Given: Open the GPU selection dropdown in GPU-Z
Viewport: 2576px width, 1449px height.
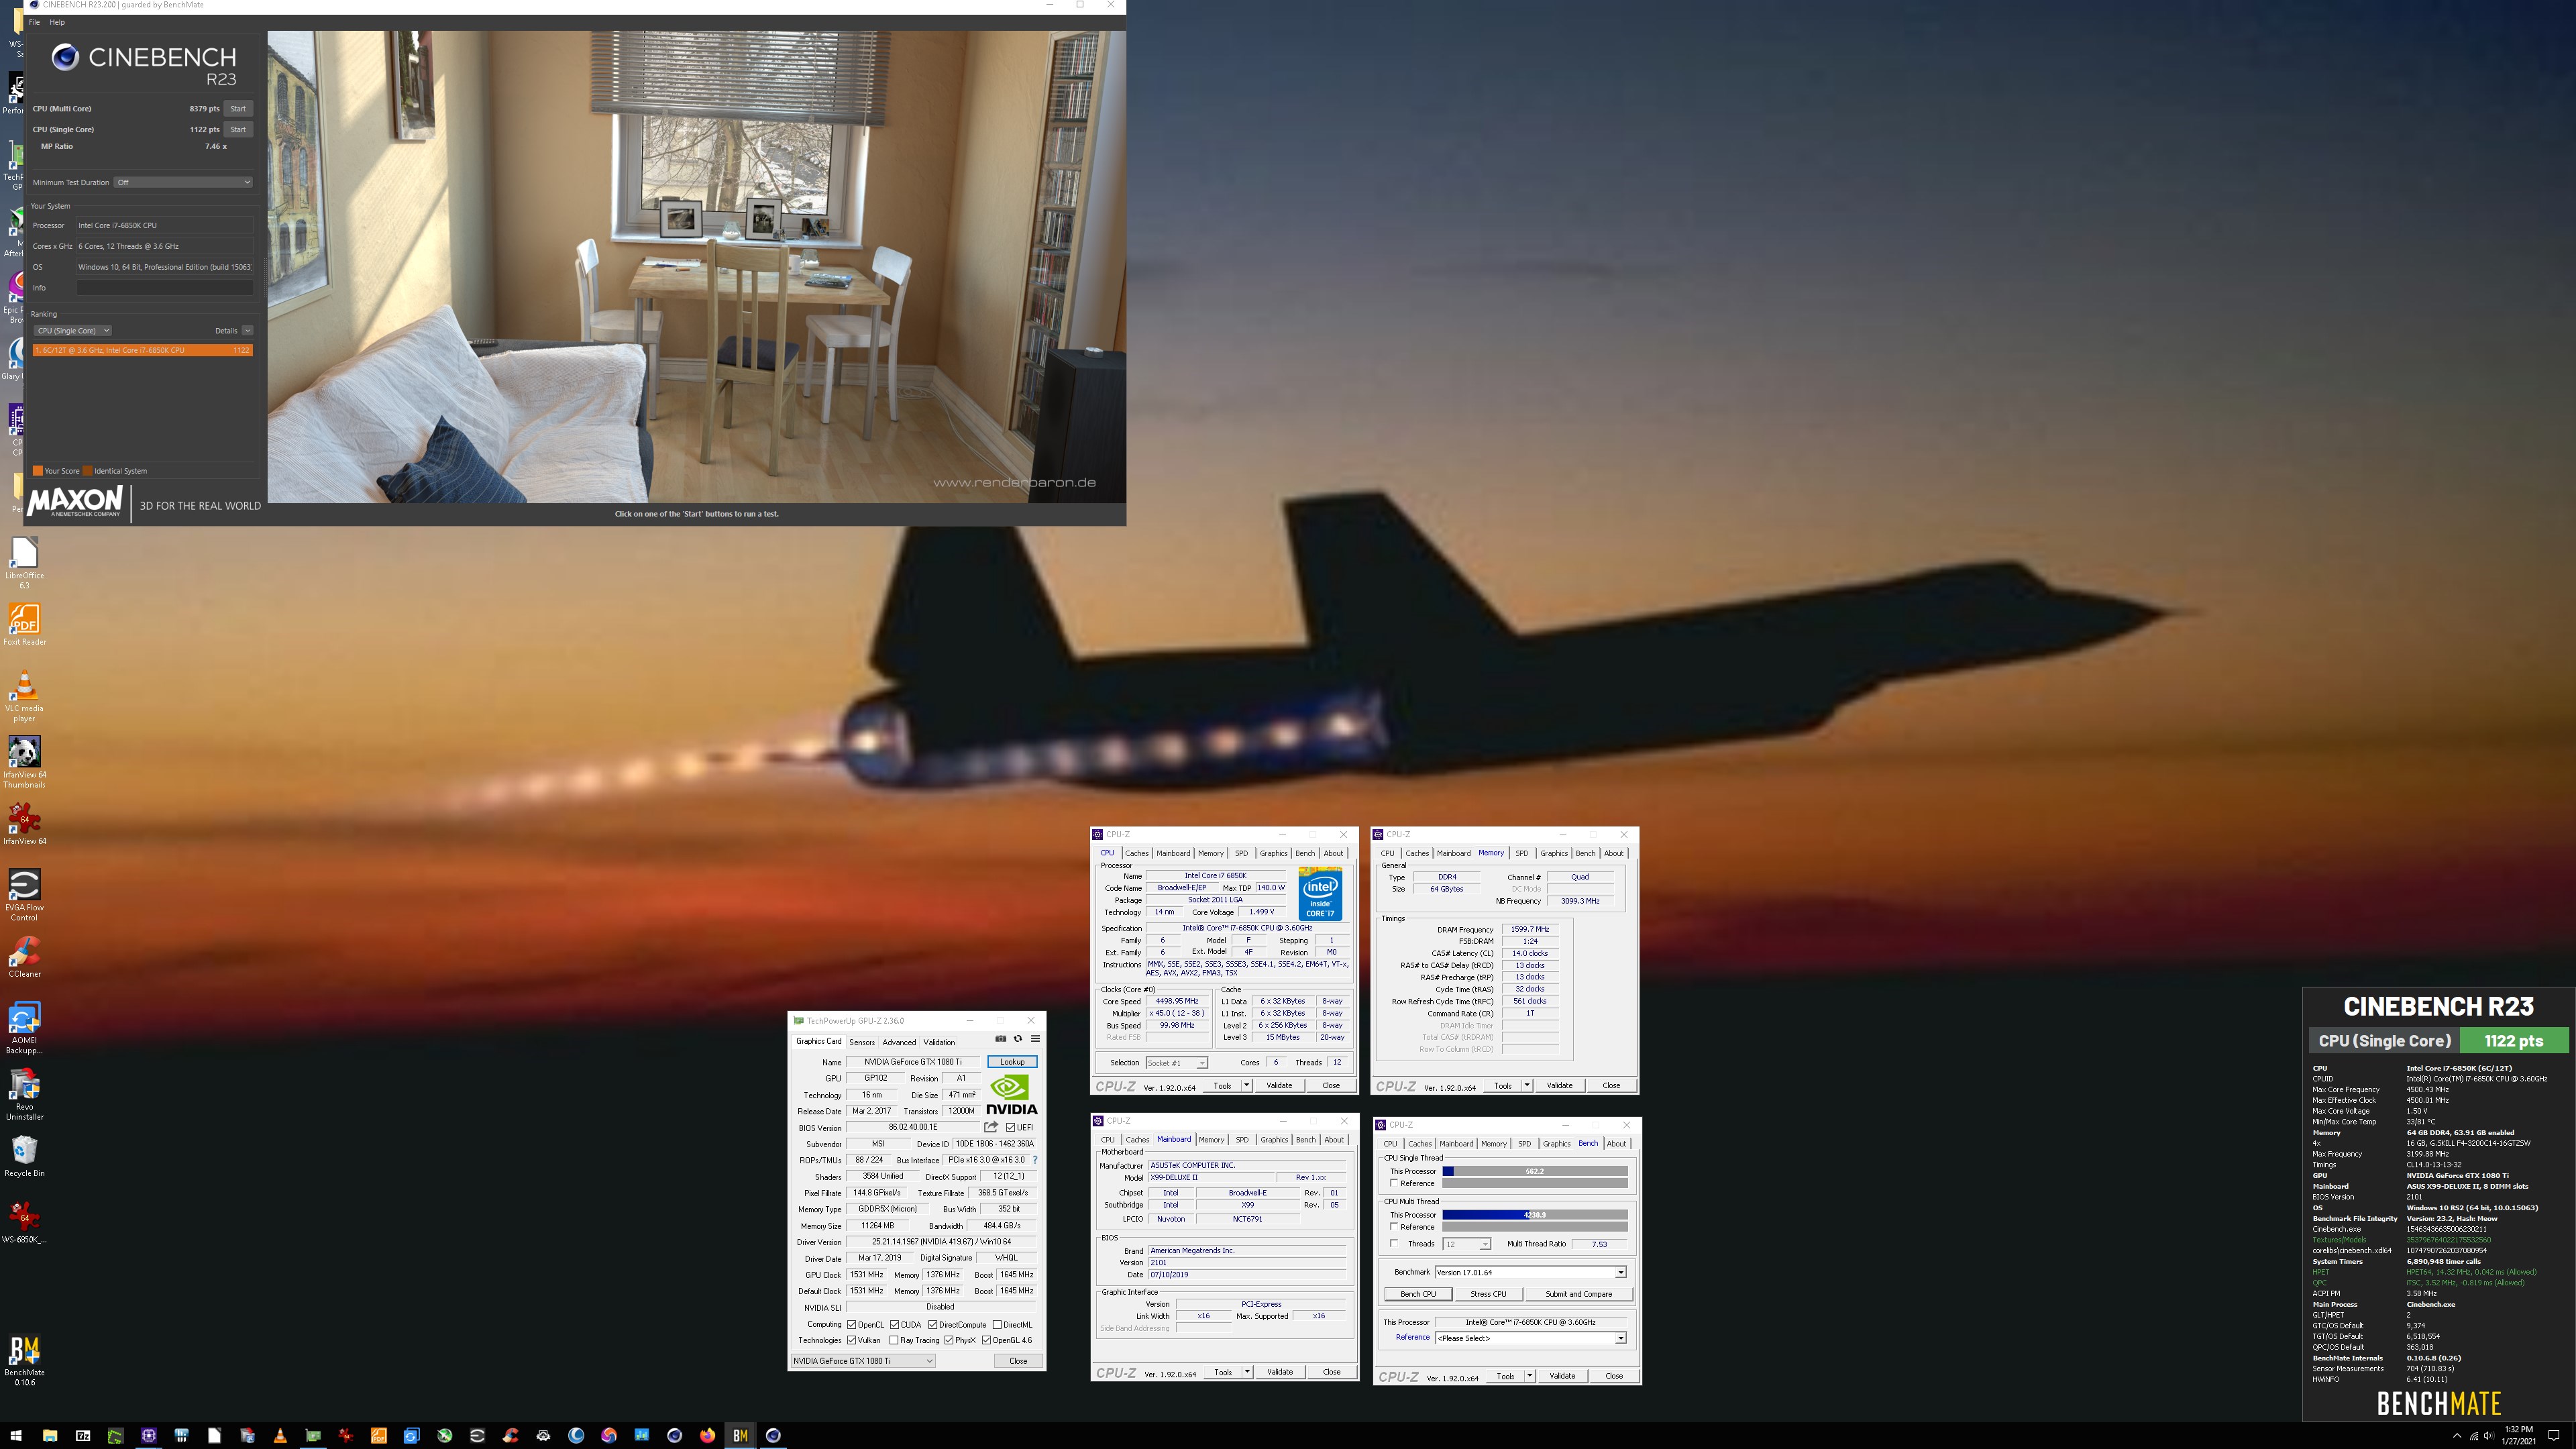Looking at the screenshot, I should tap(863, 1361).
